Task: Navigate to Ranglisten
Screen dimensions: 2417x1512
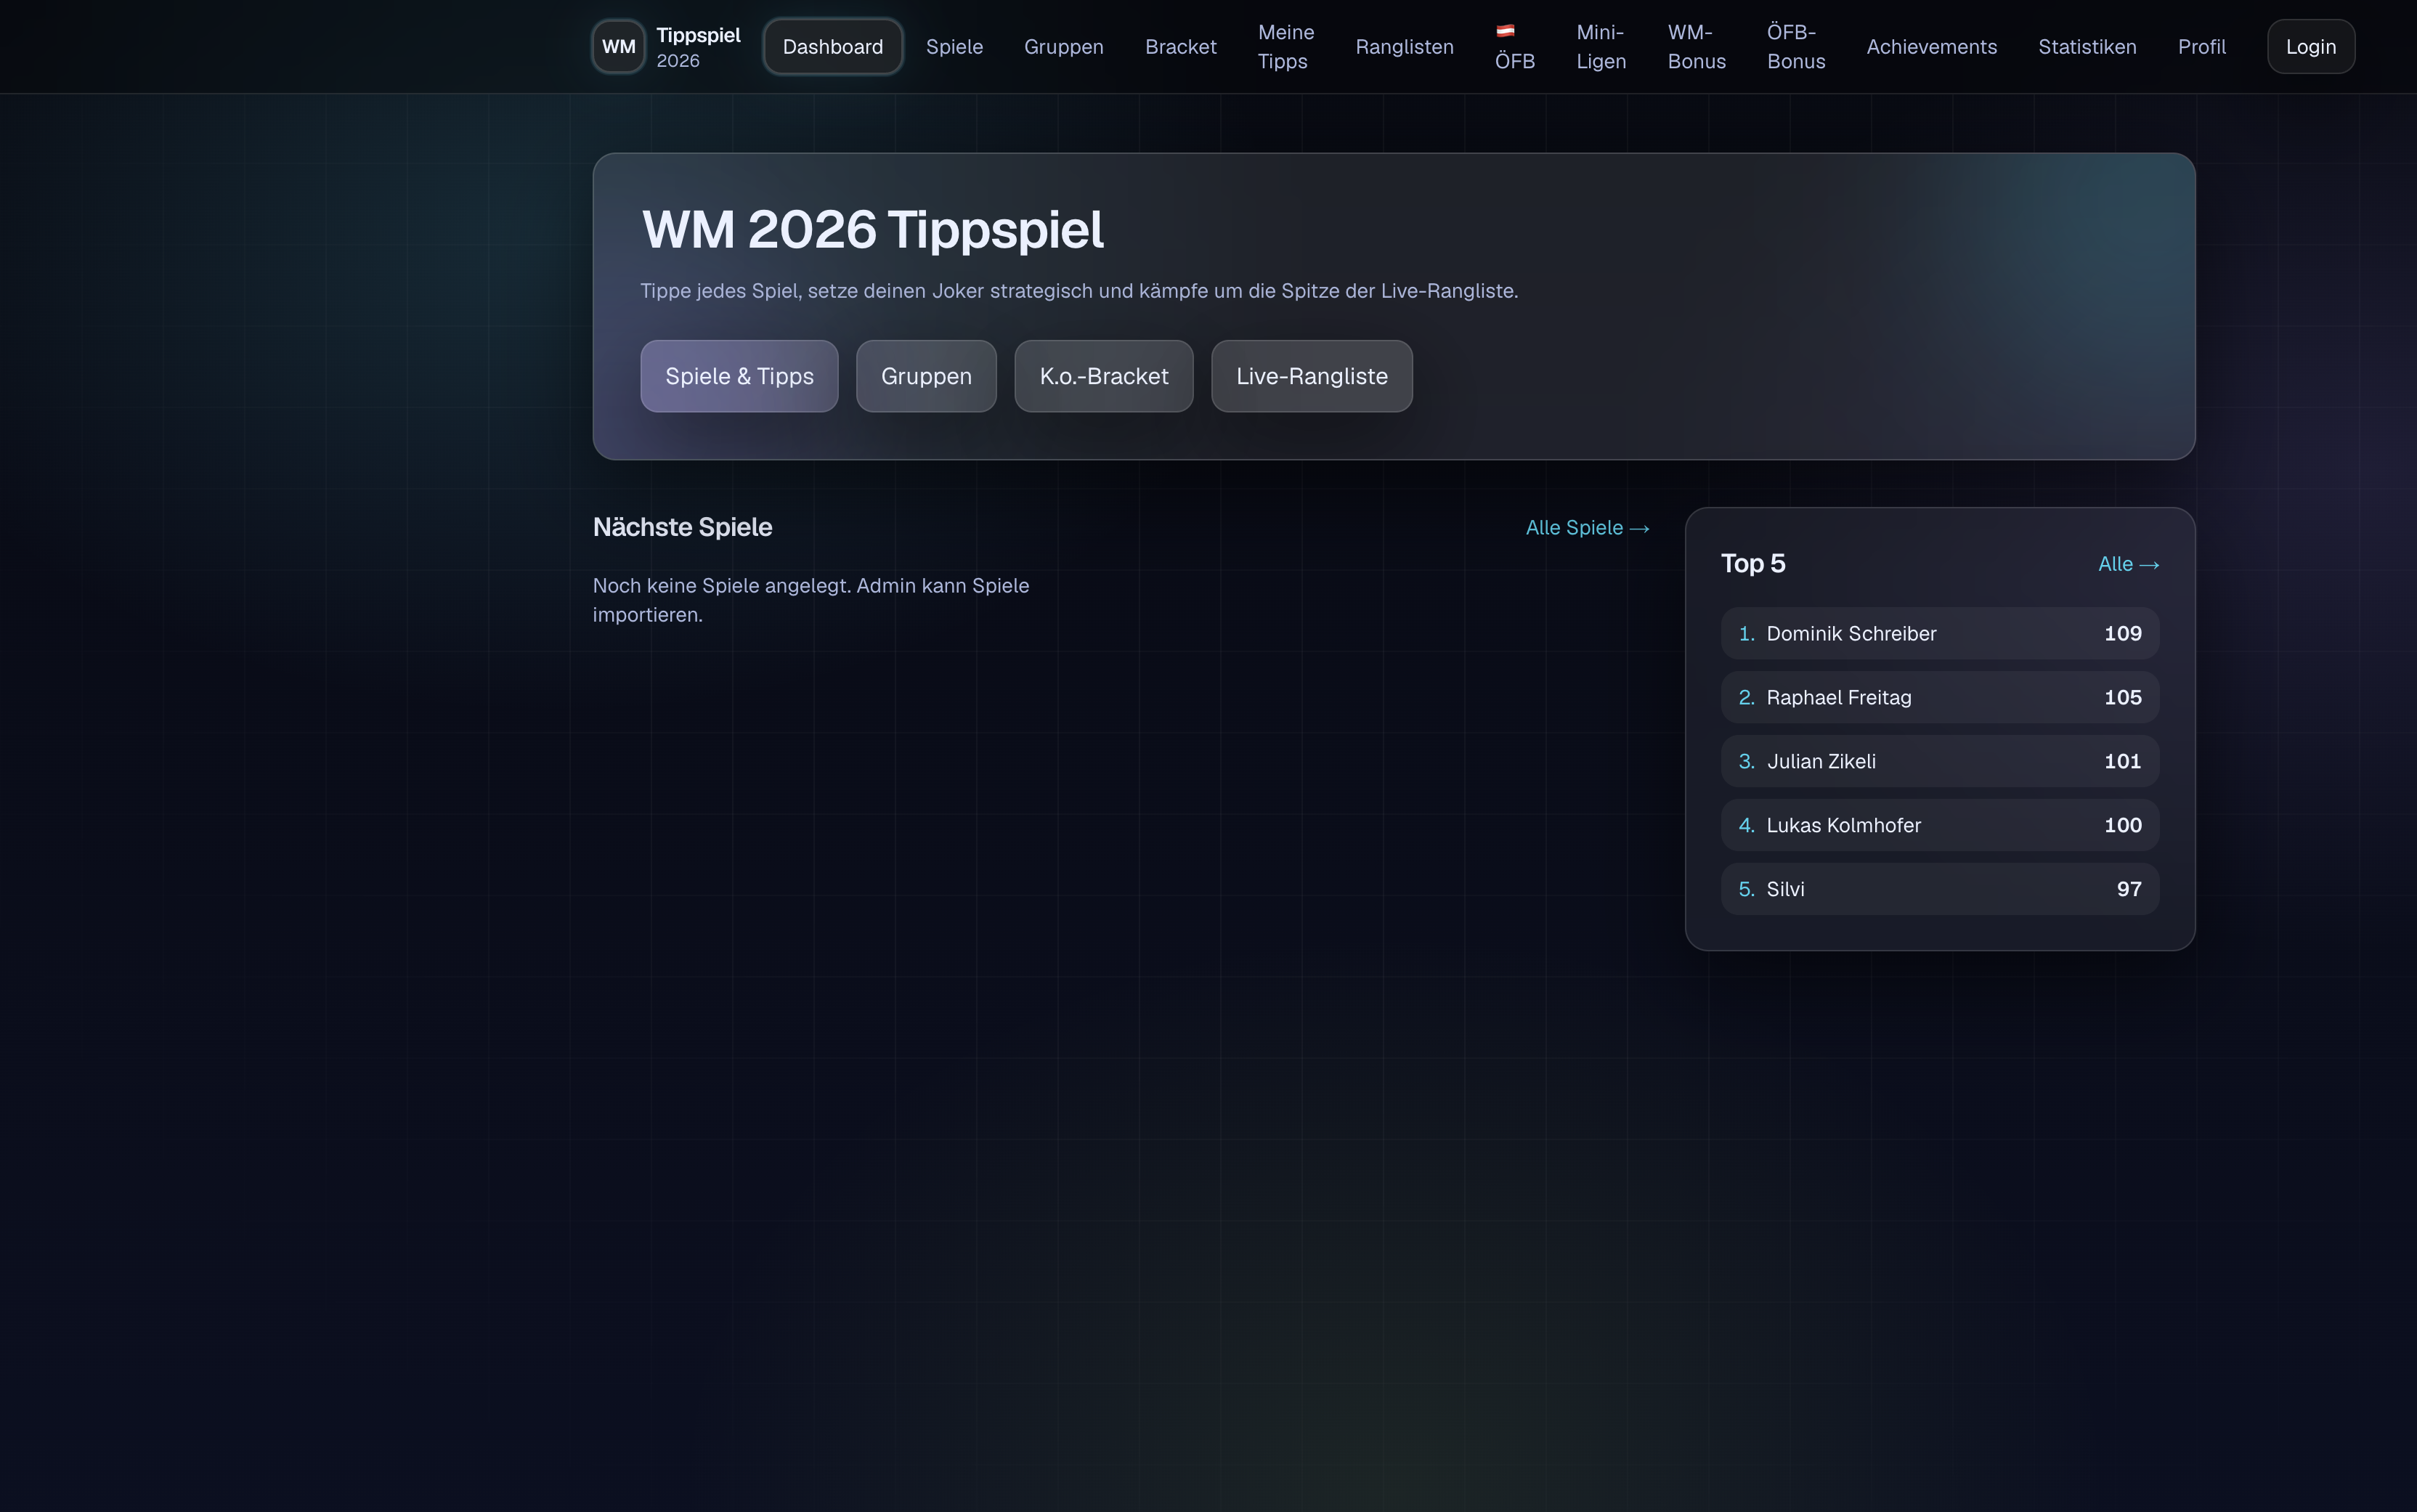Action: tap(1404, 47)
